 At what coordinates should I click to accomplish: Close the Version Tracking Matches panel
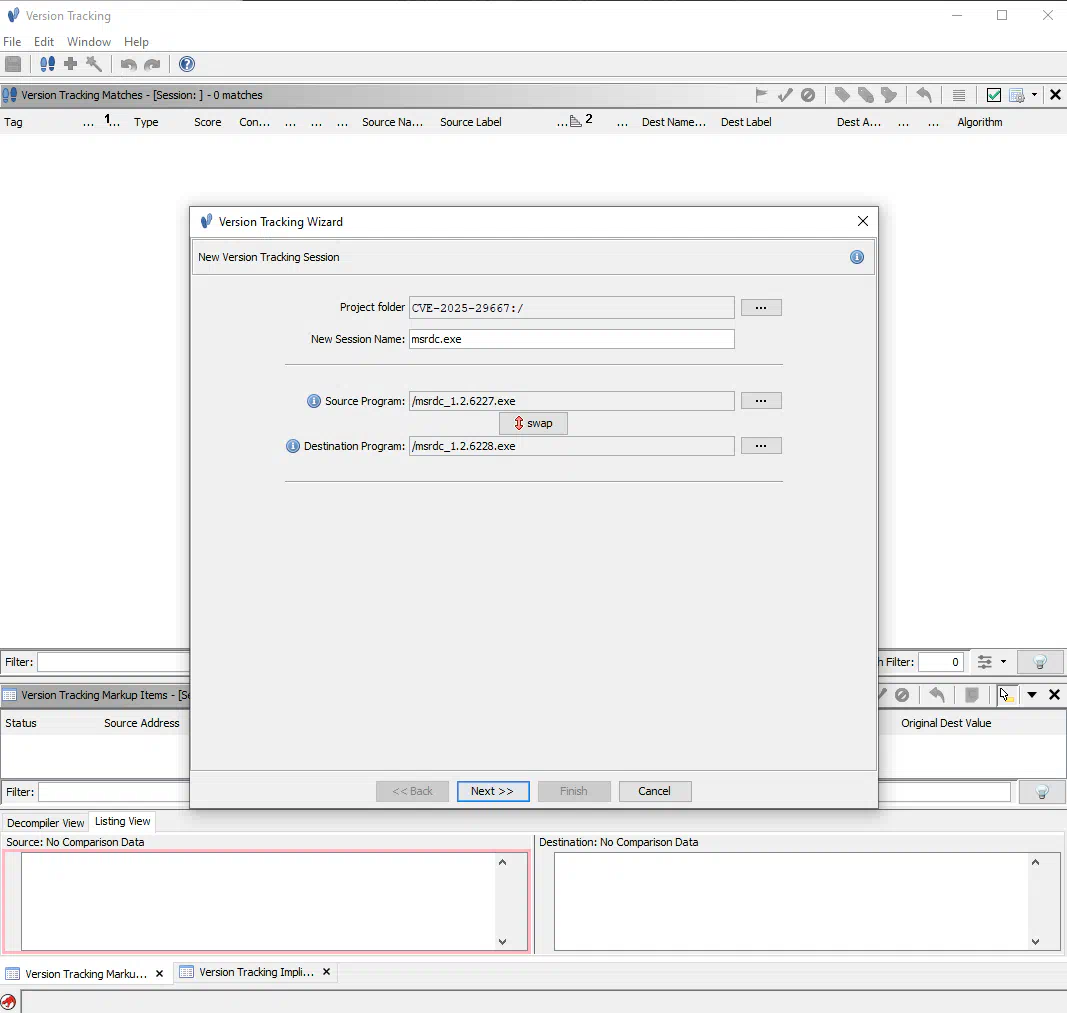[x=1055, y=95]
